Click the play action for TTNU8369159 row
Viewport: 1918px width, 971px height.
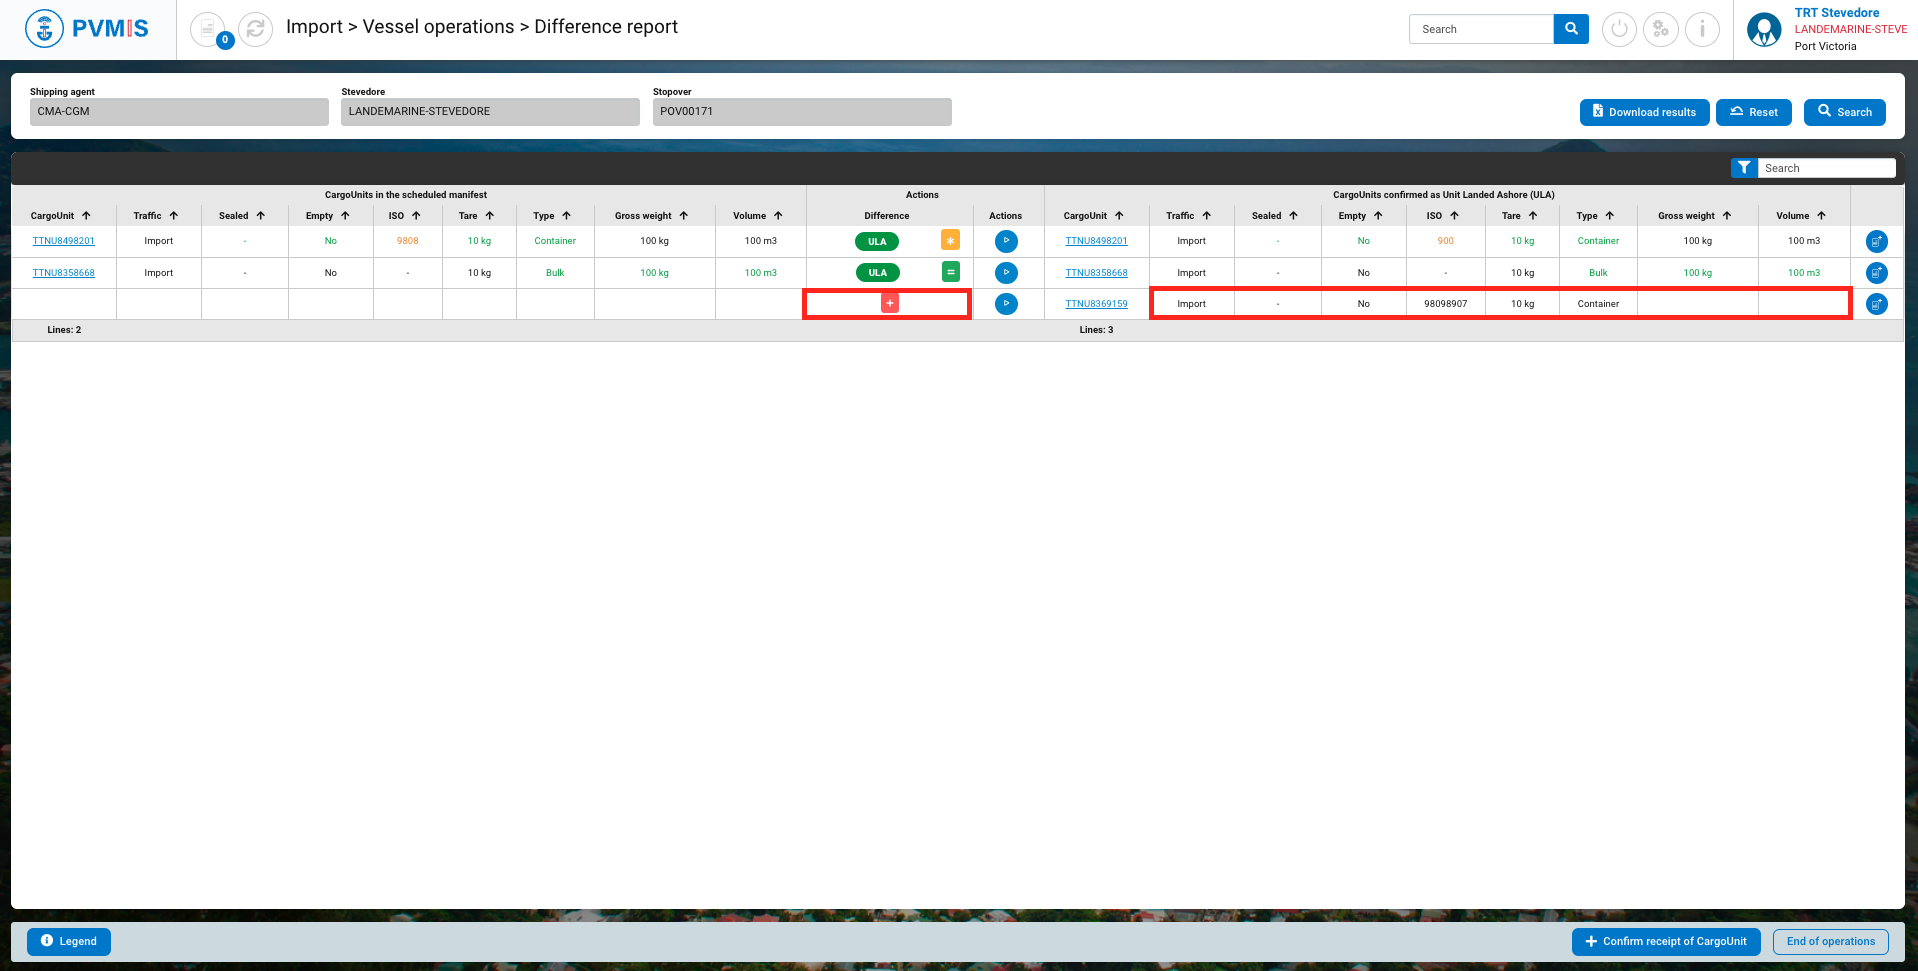(1006, 303)
